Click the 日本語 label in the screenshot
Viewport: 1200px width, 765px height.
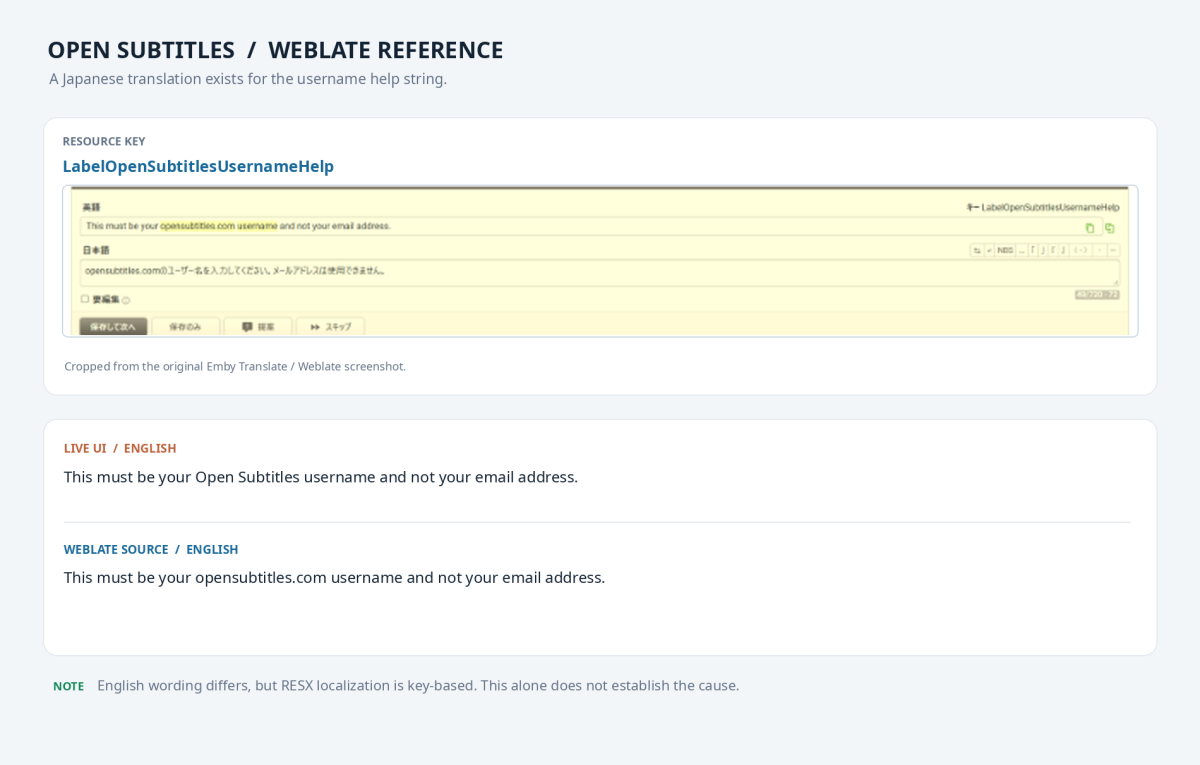click(x=96, y=250)
